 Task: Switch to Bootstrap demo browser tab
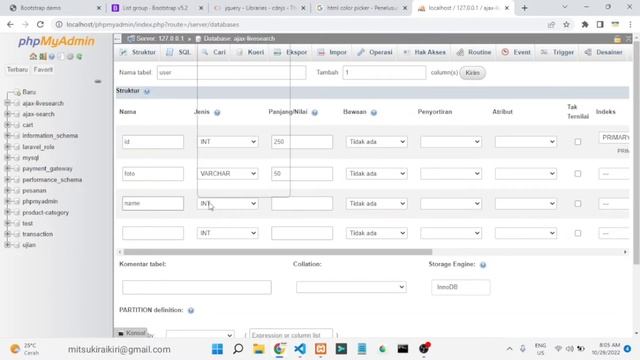(55, 8)
